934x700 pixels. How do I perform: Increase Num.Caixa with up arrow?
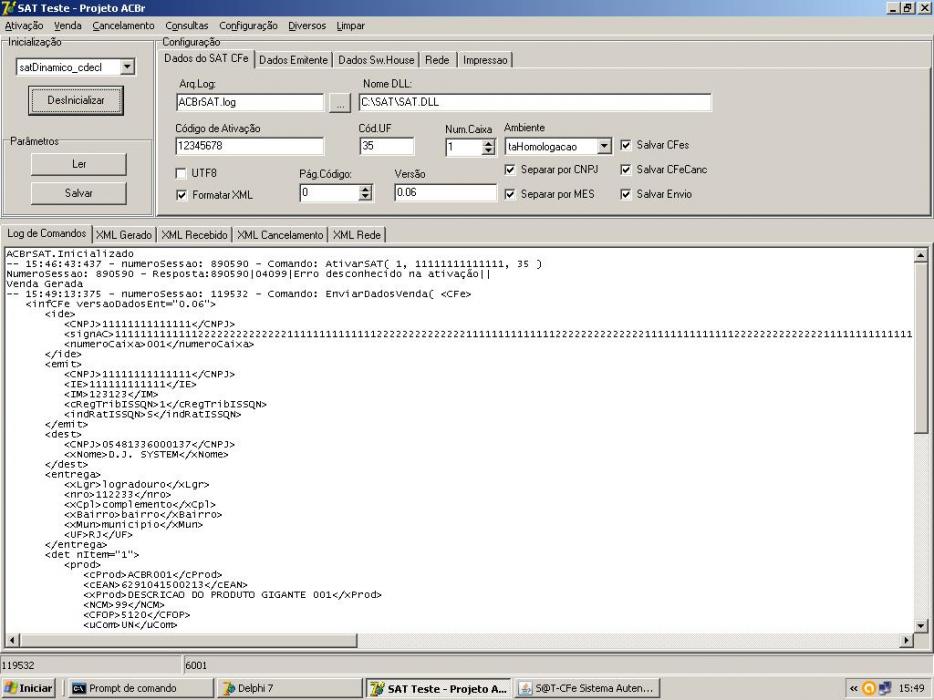[x=488, y=143]
